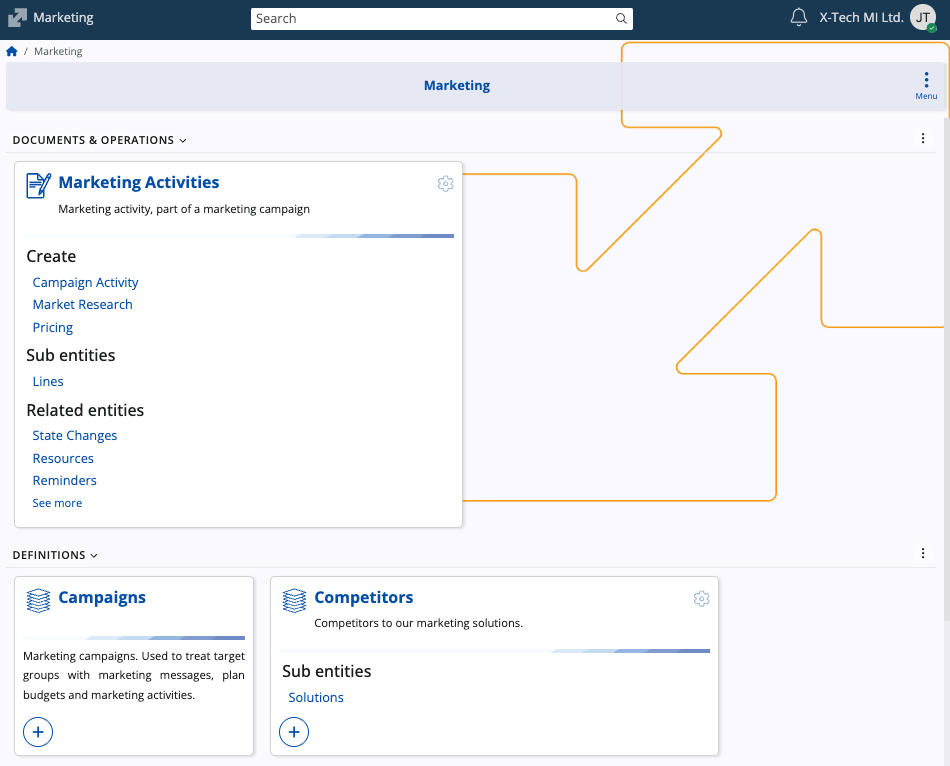Open the three-dot Menu button
The image size is (950, 766).
(926, 85)
